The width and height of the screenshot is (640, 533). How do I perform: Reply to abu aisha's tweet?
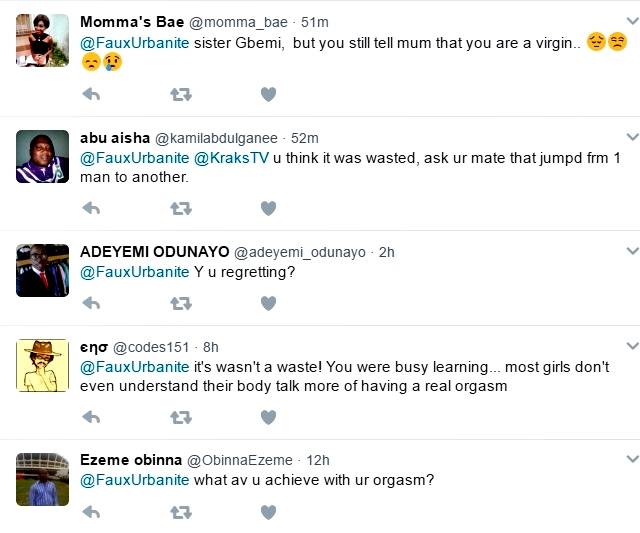point(91,208)
